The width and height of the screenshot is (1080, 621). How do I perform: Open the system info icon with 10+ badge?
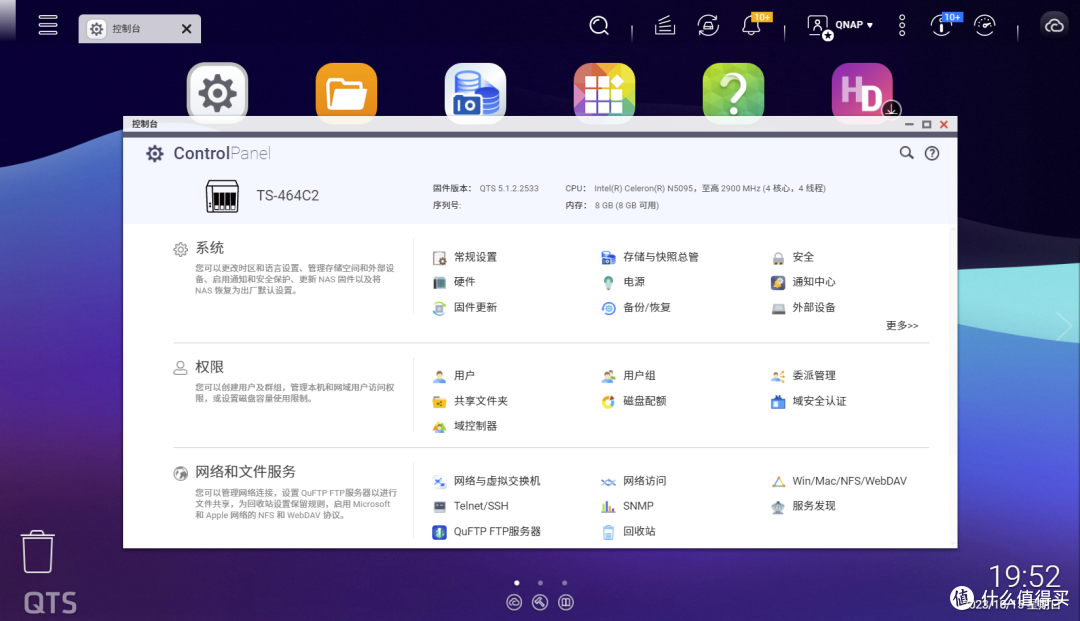[x=942, y=25]
